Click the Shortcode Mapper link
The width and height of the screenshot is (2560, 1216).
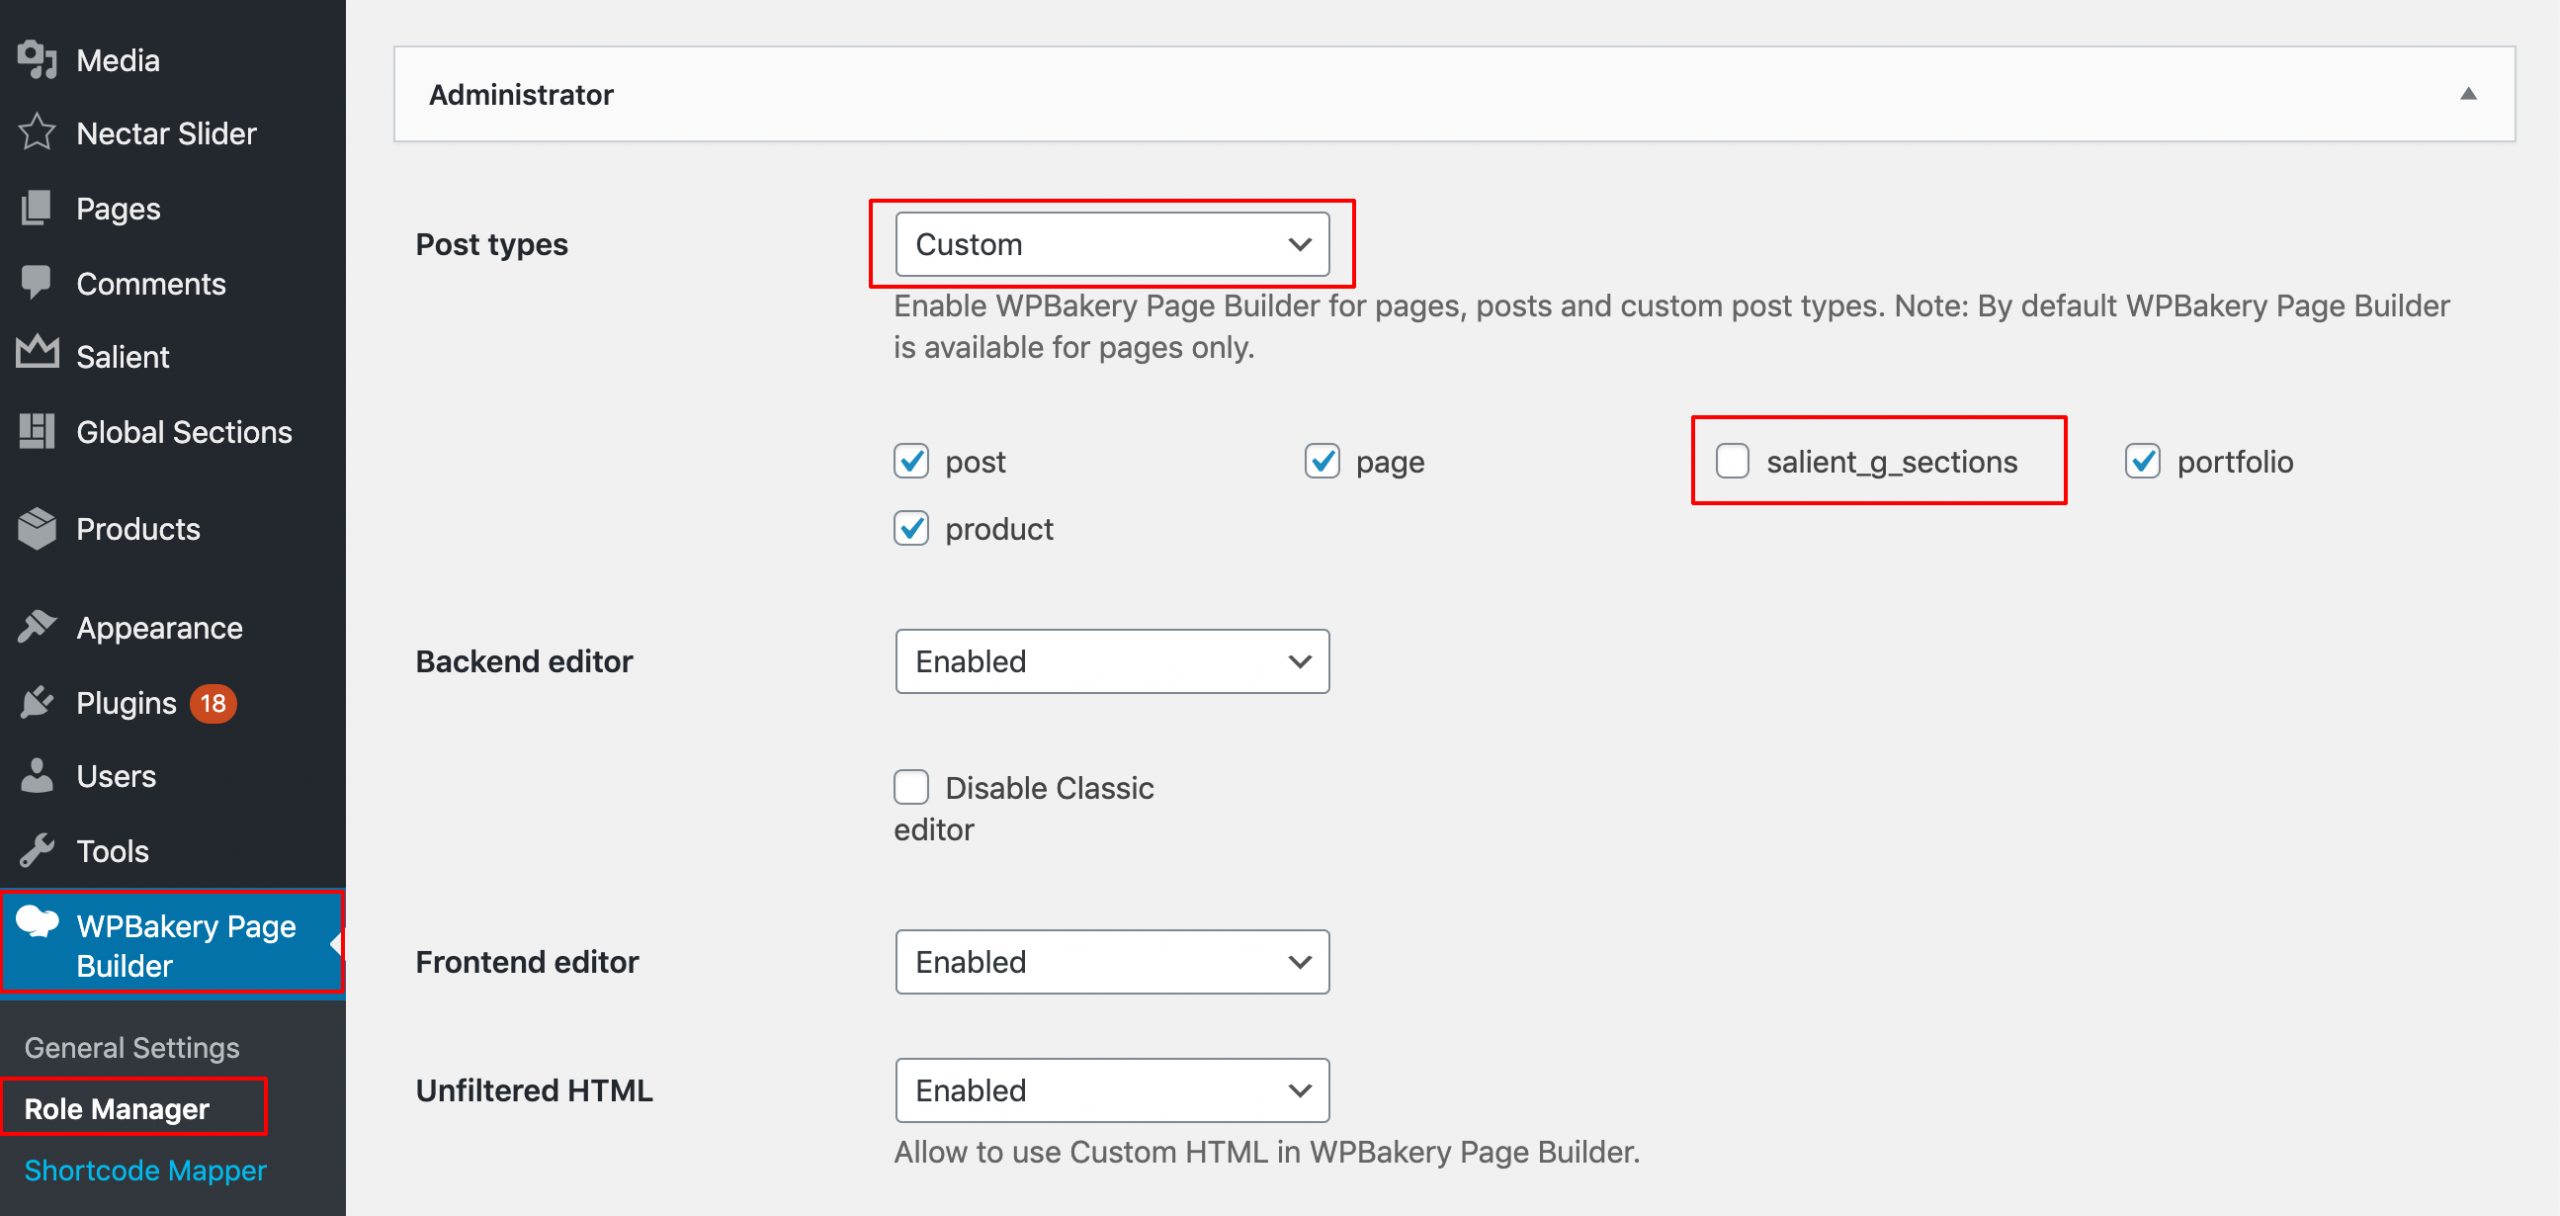[x=145, y=1170]
